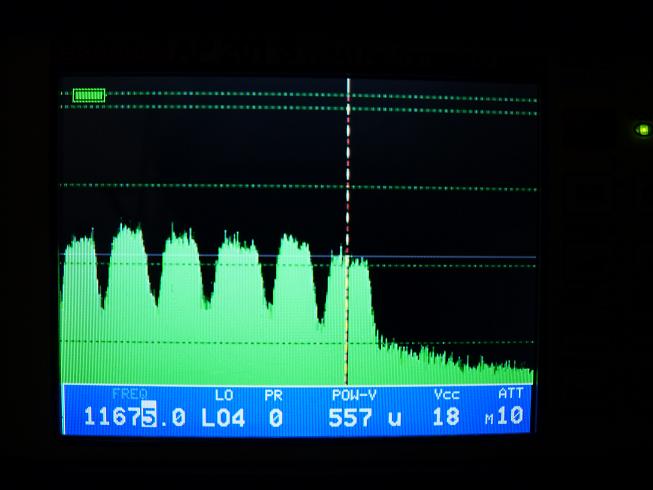
Task: Click the small M indicator beside ATT
Action: [x=489, y=420]
